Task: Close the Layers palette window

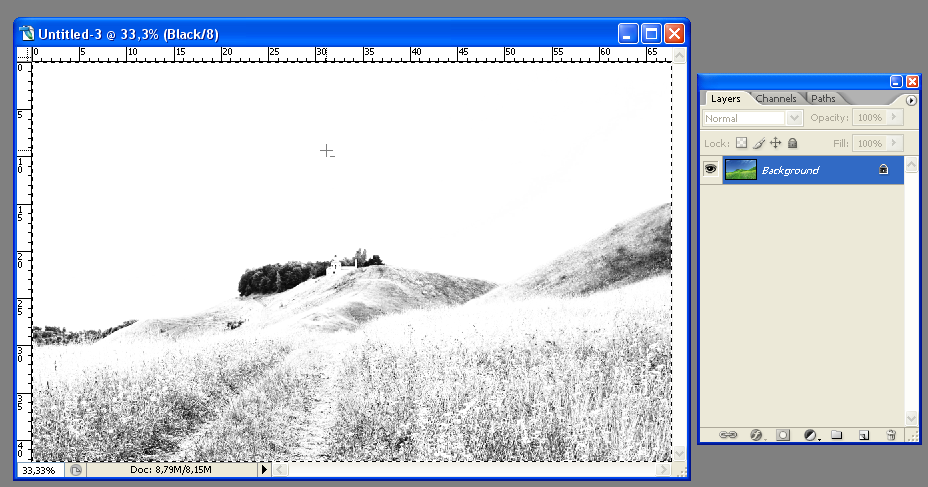Action: [912, 82]
